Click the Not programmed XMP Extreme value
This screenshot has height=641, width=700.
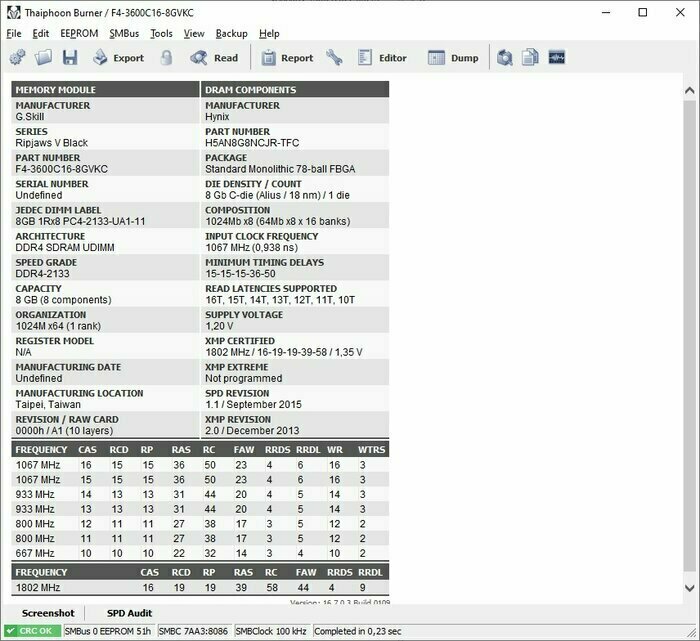coord(244,378)
